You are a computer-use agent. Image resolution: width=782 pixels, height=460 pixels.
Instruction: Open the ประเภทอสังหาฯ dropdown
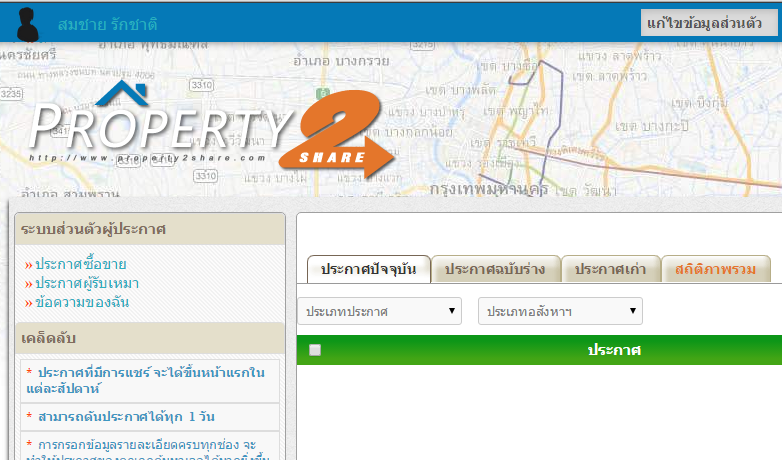point(560,311)
